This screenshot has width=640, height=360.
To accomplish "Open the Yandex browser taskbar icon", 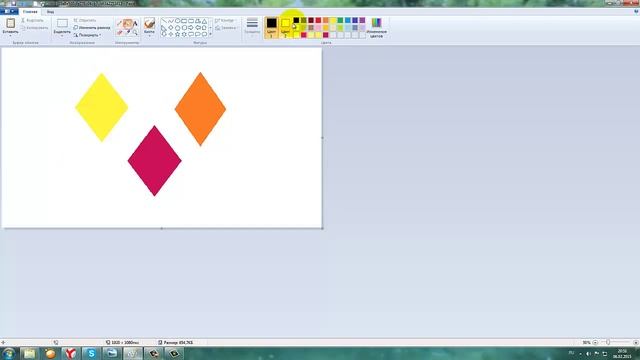I will pos(71,353).
